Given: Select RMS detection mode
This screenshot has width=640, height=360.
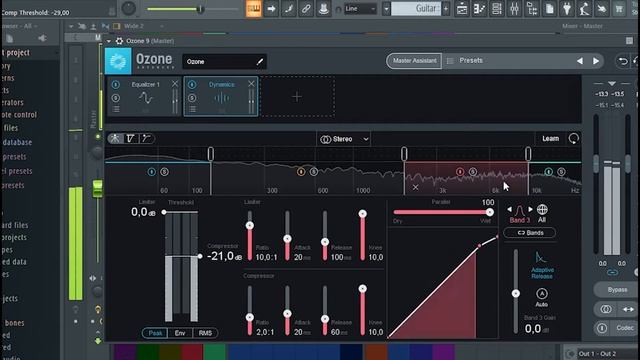Looking at the screenshot, I should (205, 333).
